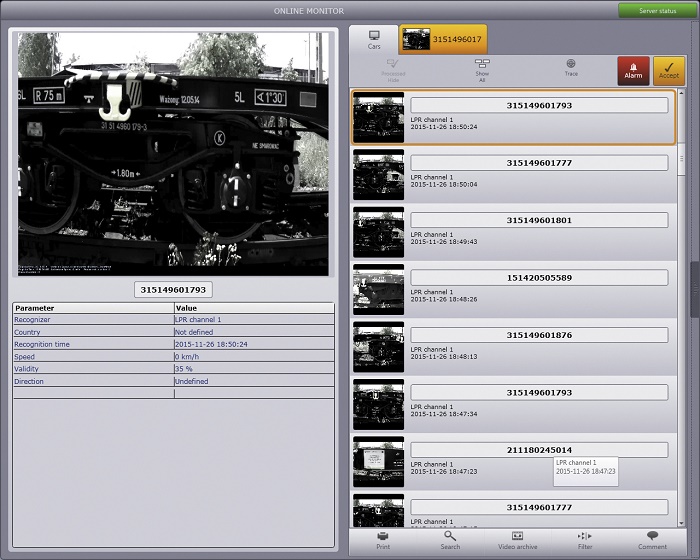
Task: Select the 3151496017 tab
Action: (443, 40)
